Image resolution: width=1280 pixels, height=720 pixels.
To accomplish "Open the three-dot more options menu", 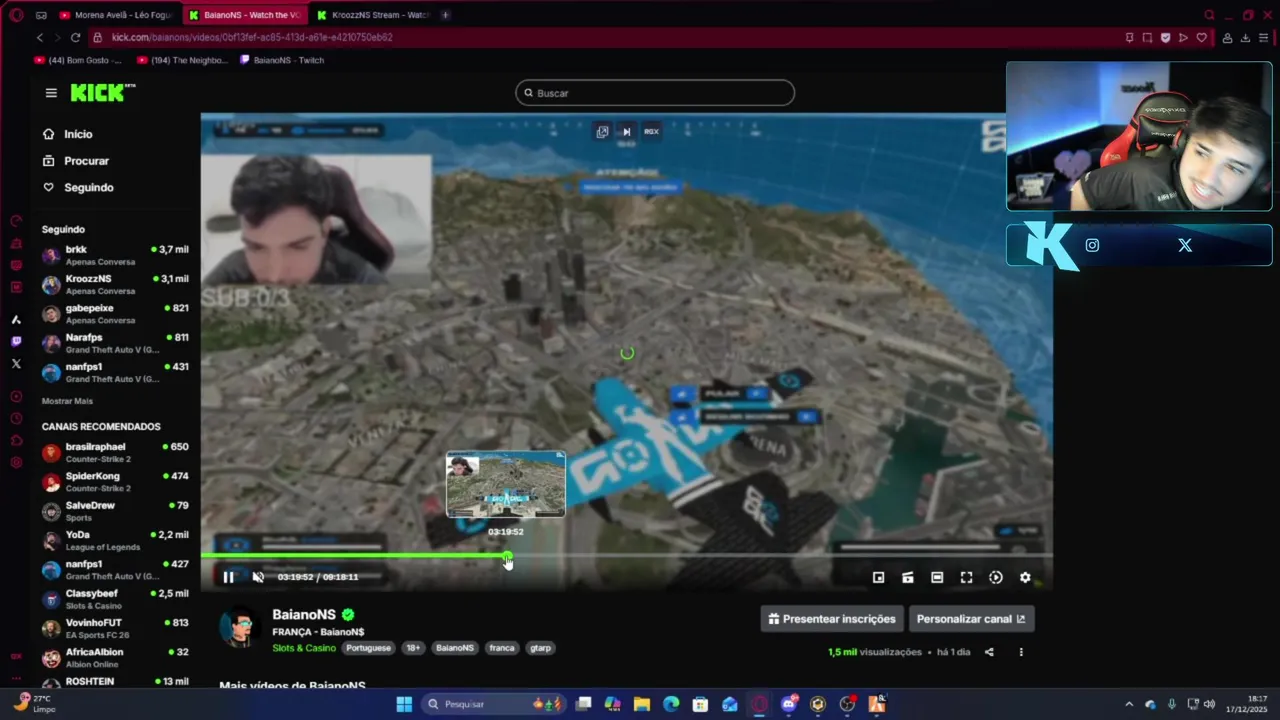I will click(1021, 652).
